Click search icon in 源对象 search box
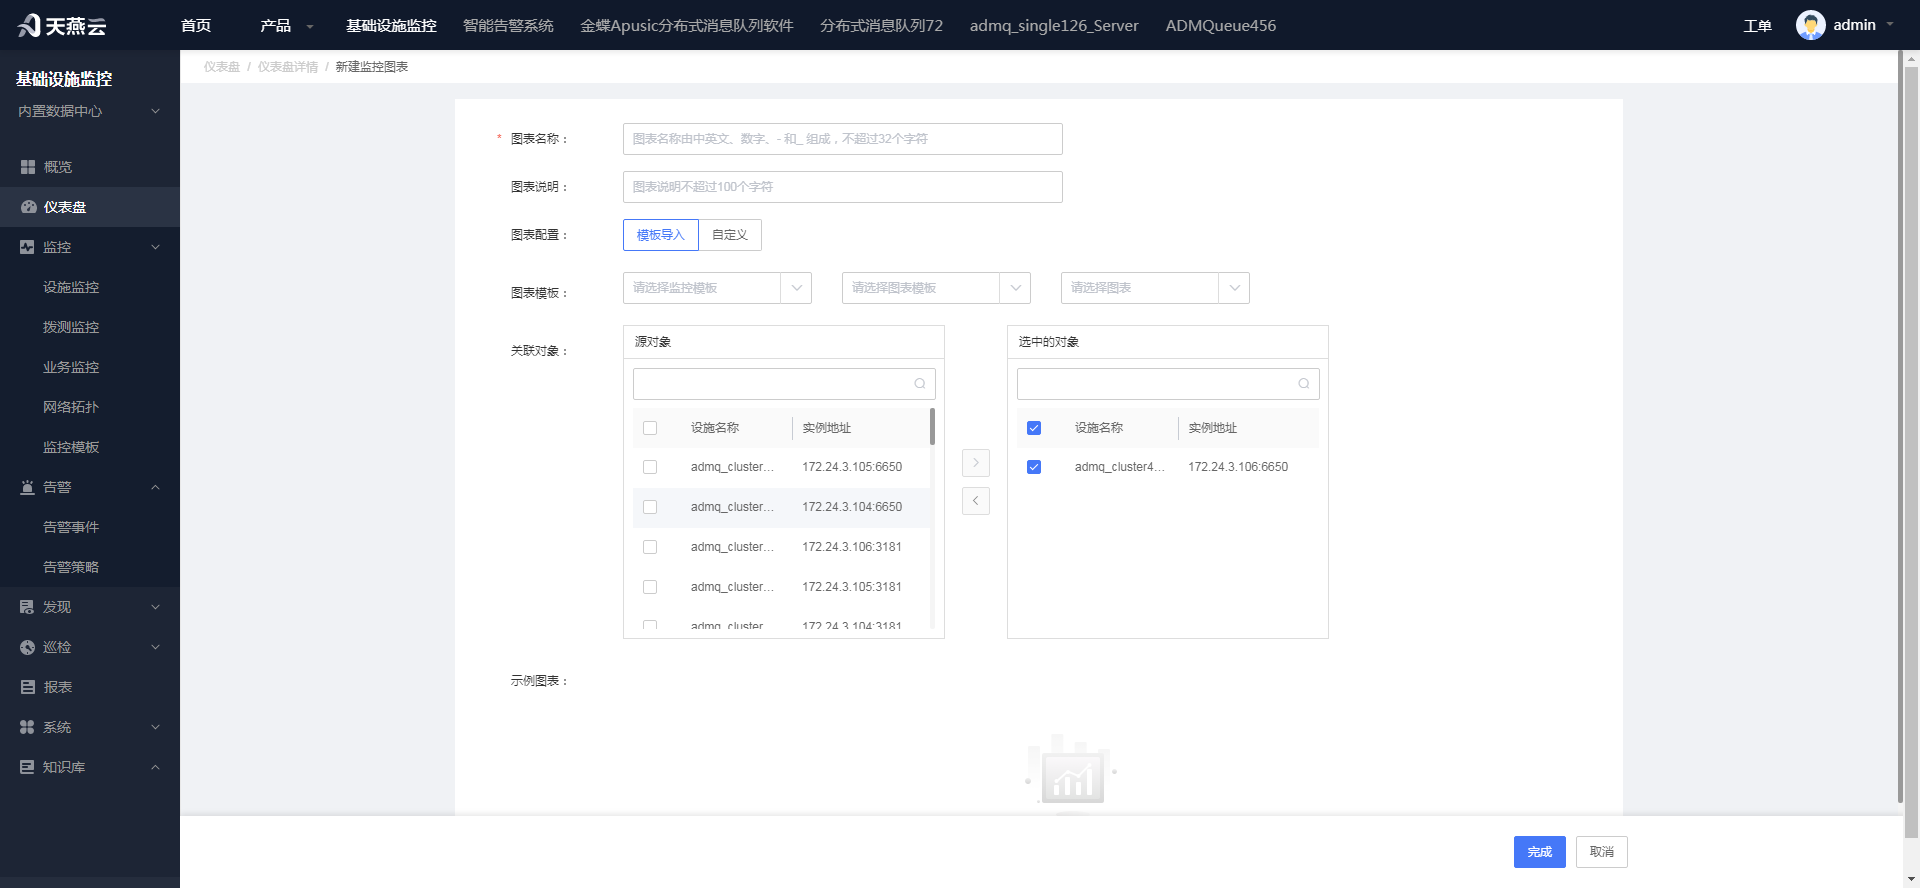This screenshot has width=1920, height=888. click(x=920, y=384)
